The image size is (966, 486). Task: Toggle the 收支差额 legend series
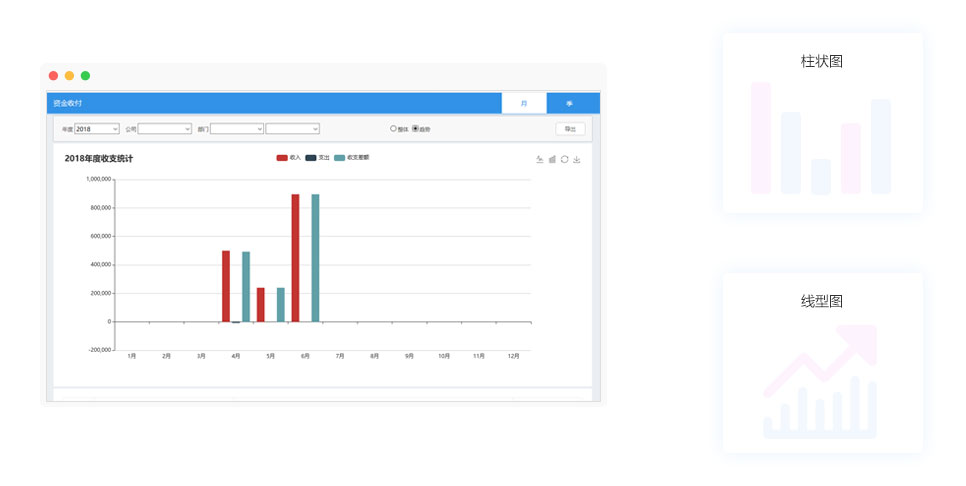point(351,158)
